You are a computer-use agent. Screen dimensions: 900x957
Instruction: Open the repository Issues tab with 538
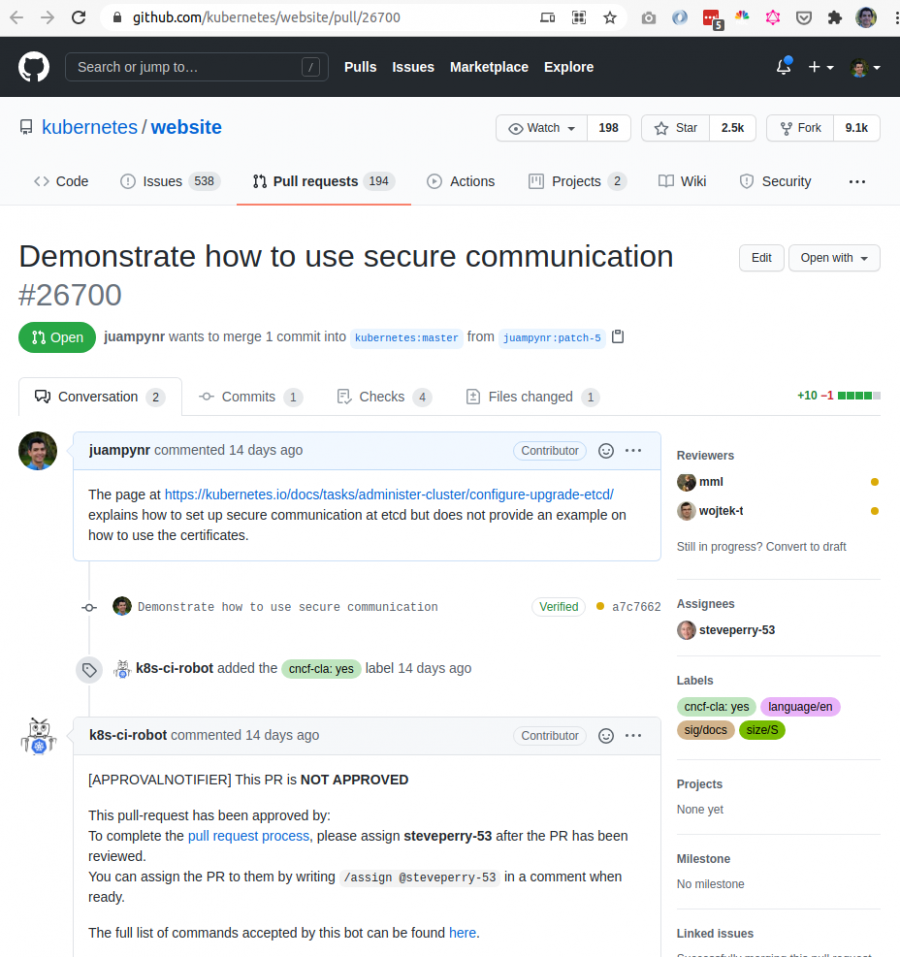point(170,181)
